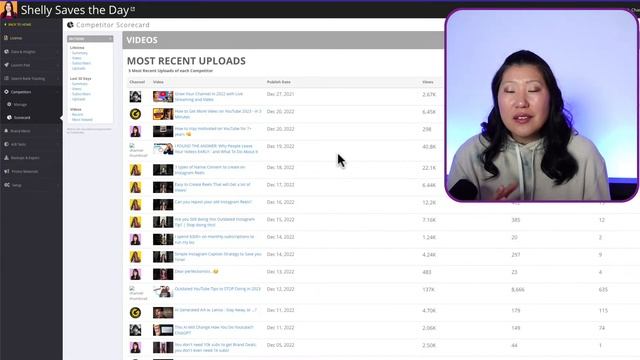
Task: Open 'Grow Your Channel in 2022' video link
Action: tap(209, 97)
